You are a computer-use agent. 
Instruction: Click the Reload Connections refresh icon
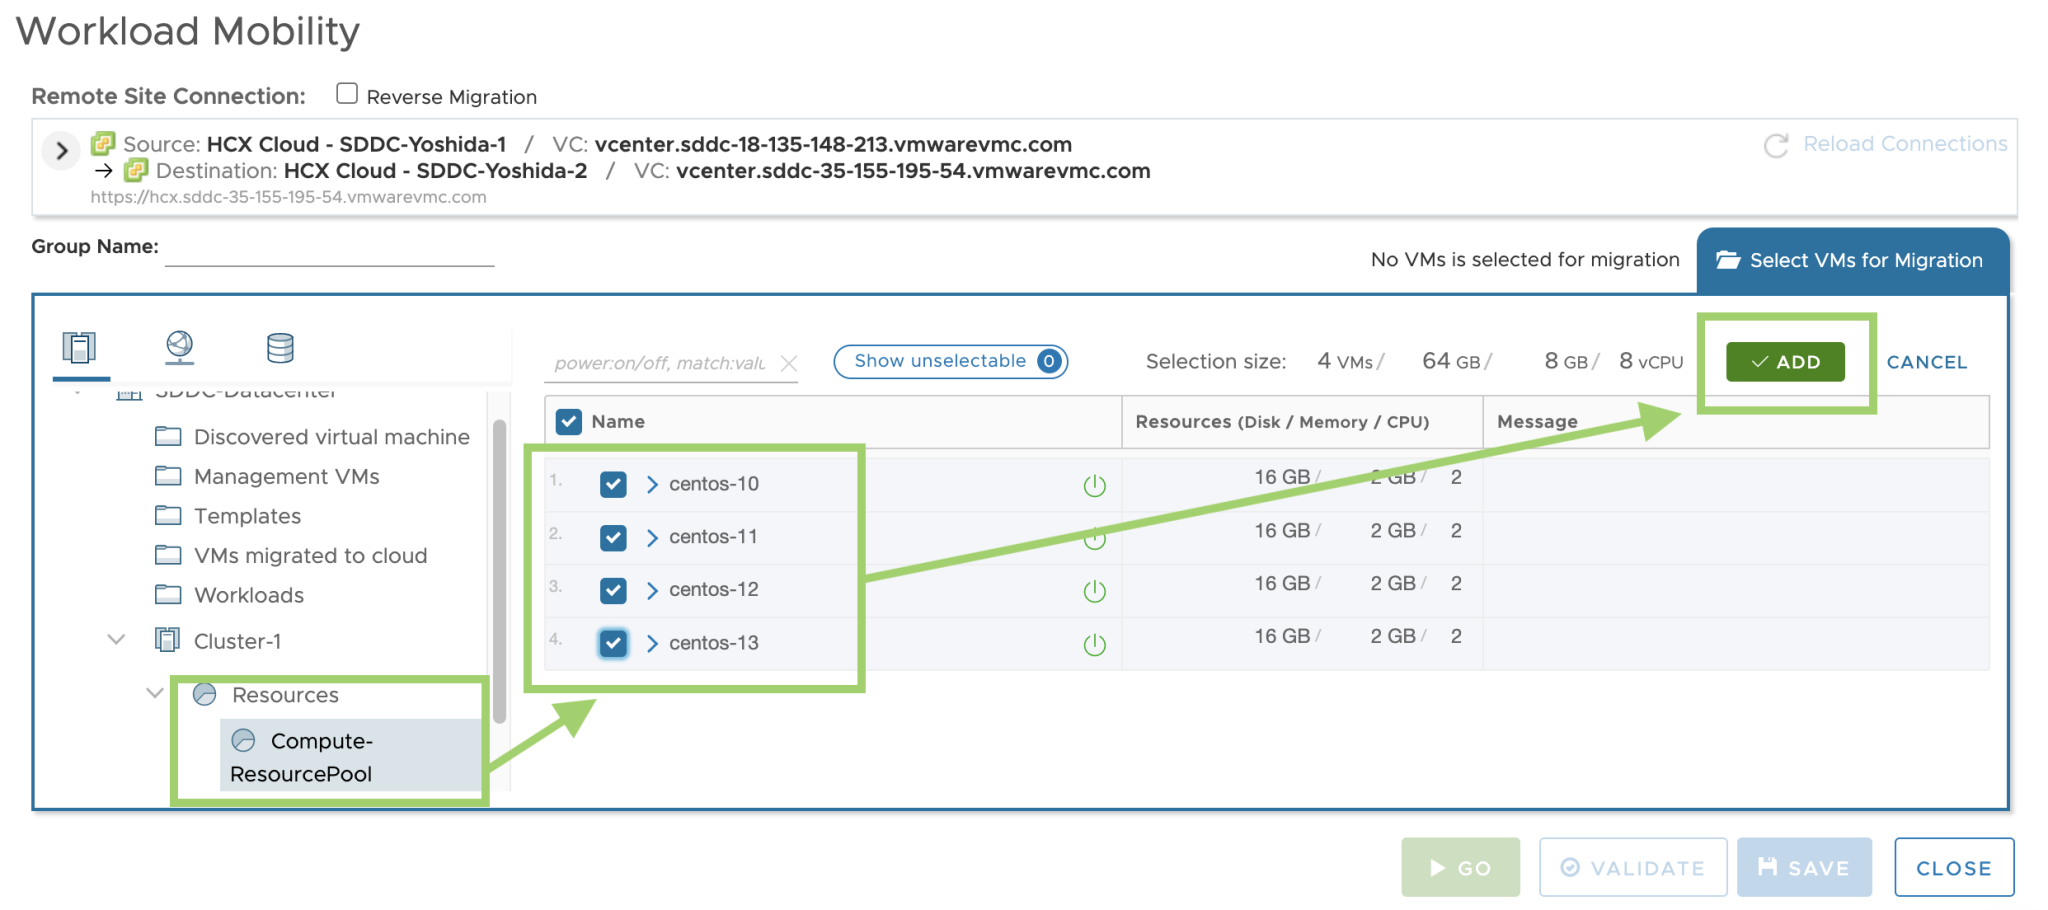[x=1775, y=143]
